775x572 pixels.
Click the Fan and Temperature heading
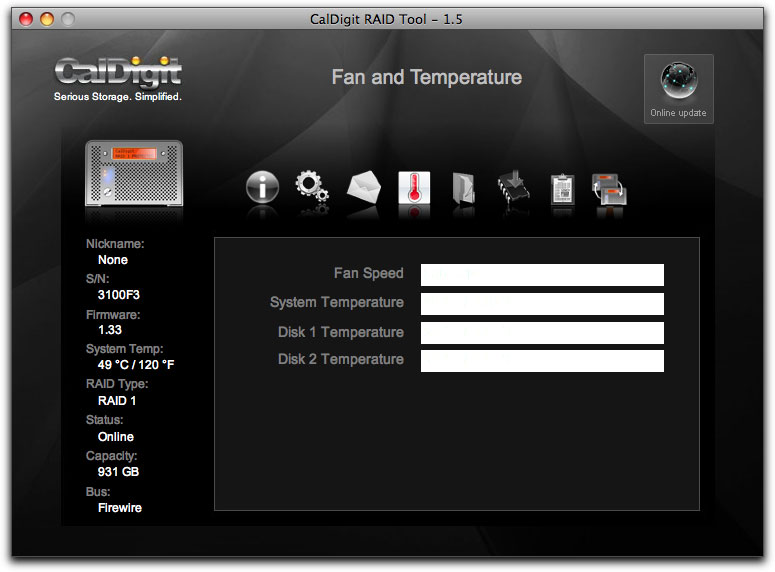[427, 77]
